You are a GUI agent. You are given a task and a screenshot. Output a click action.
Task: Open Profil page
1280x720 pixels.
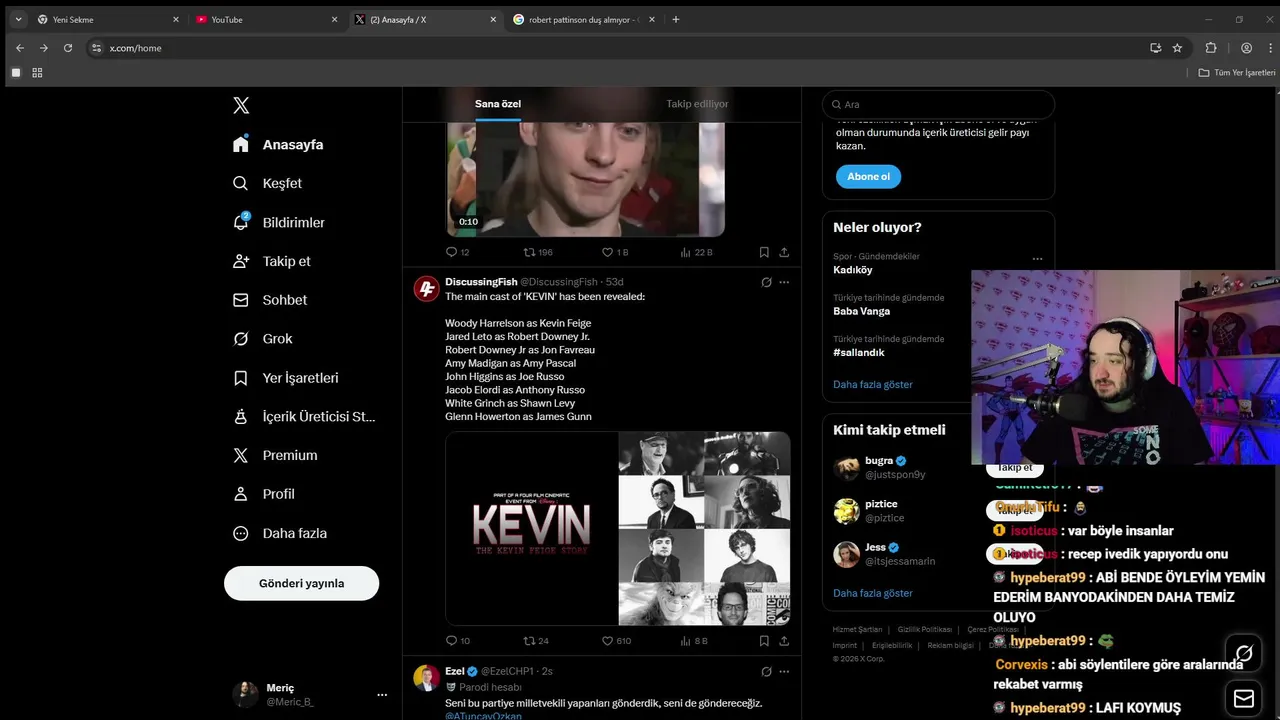click(x=263, y=494)
